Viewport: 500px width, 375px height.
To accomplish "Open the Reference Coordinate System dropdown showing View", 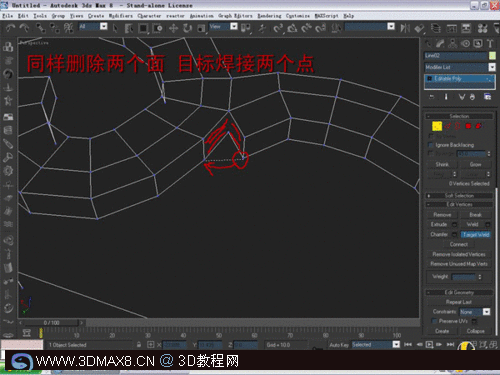I will (x=223, y=27).
